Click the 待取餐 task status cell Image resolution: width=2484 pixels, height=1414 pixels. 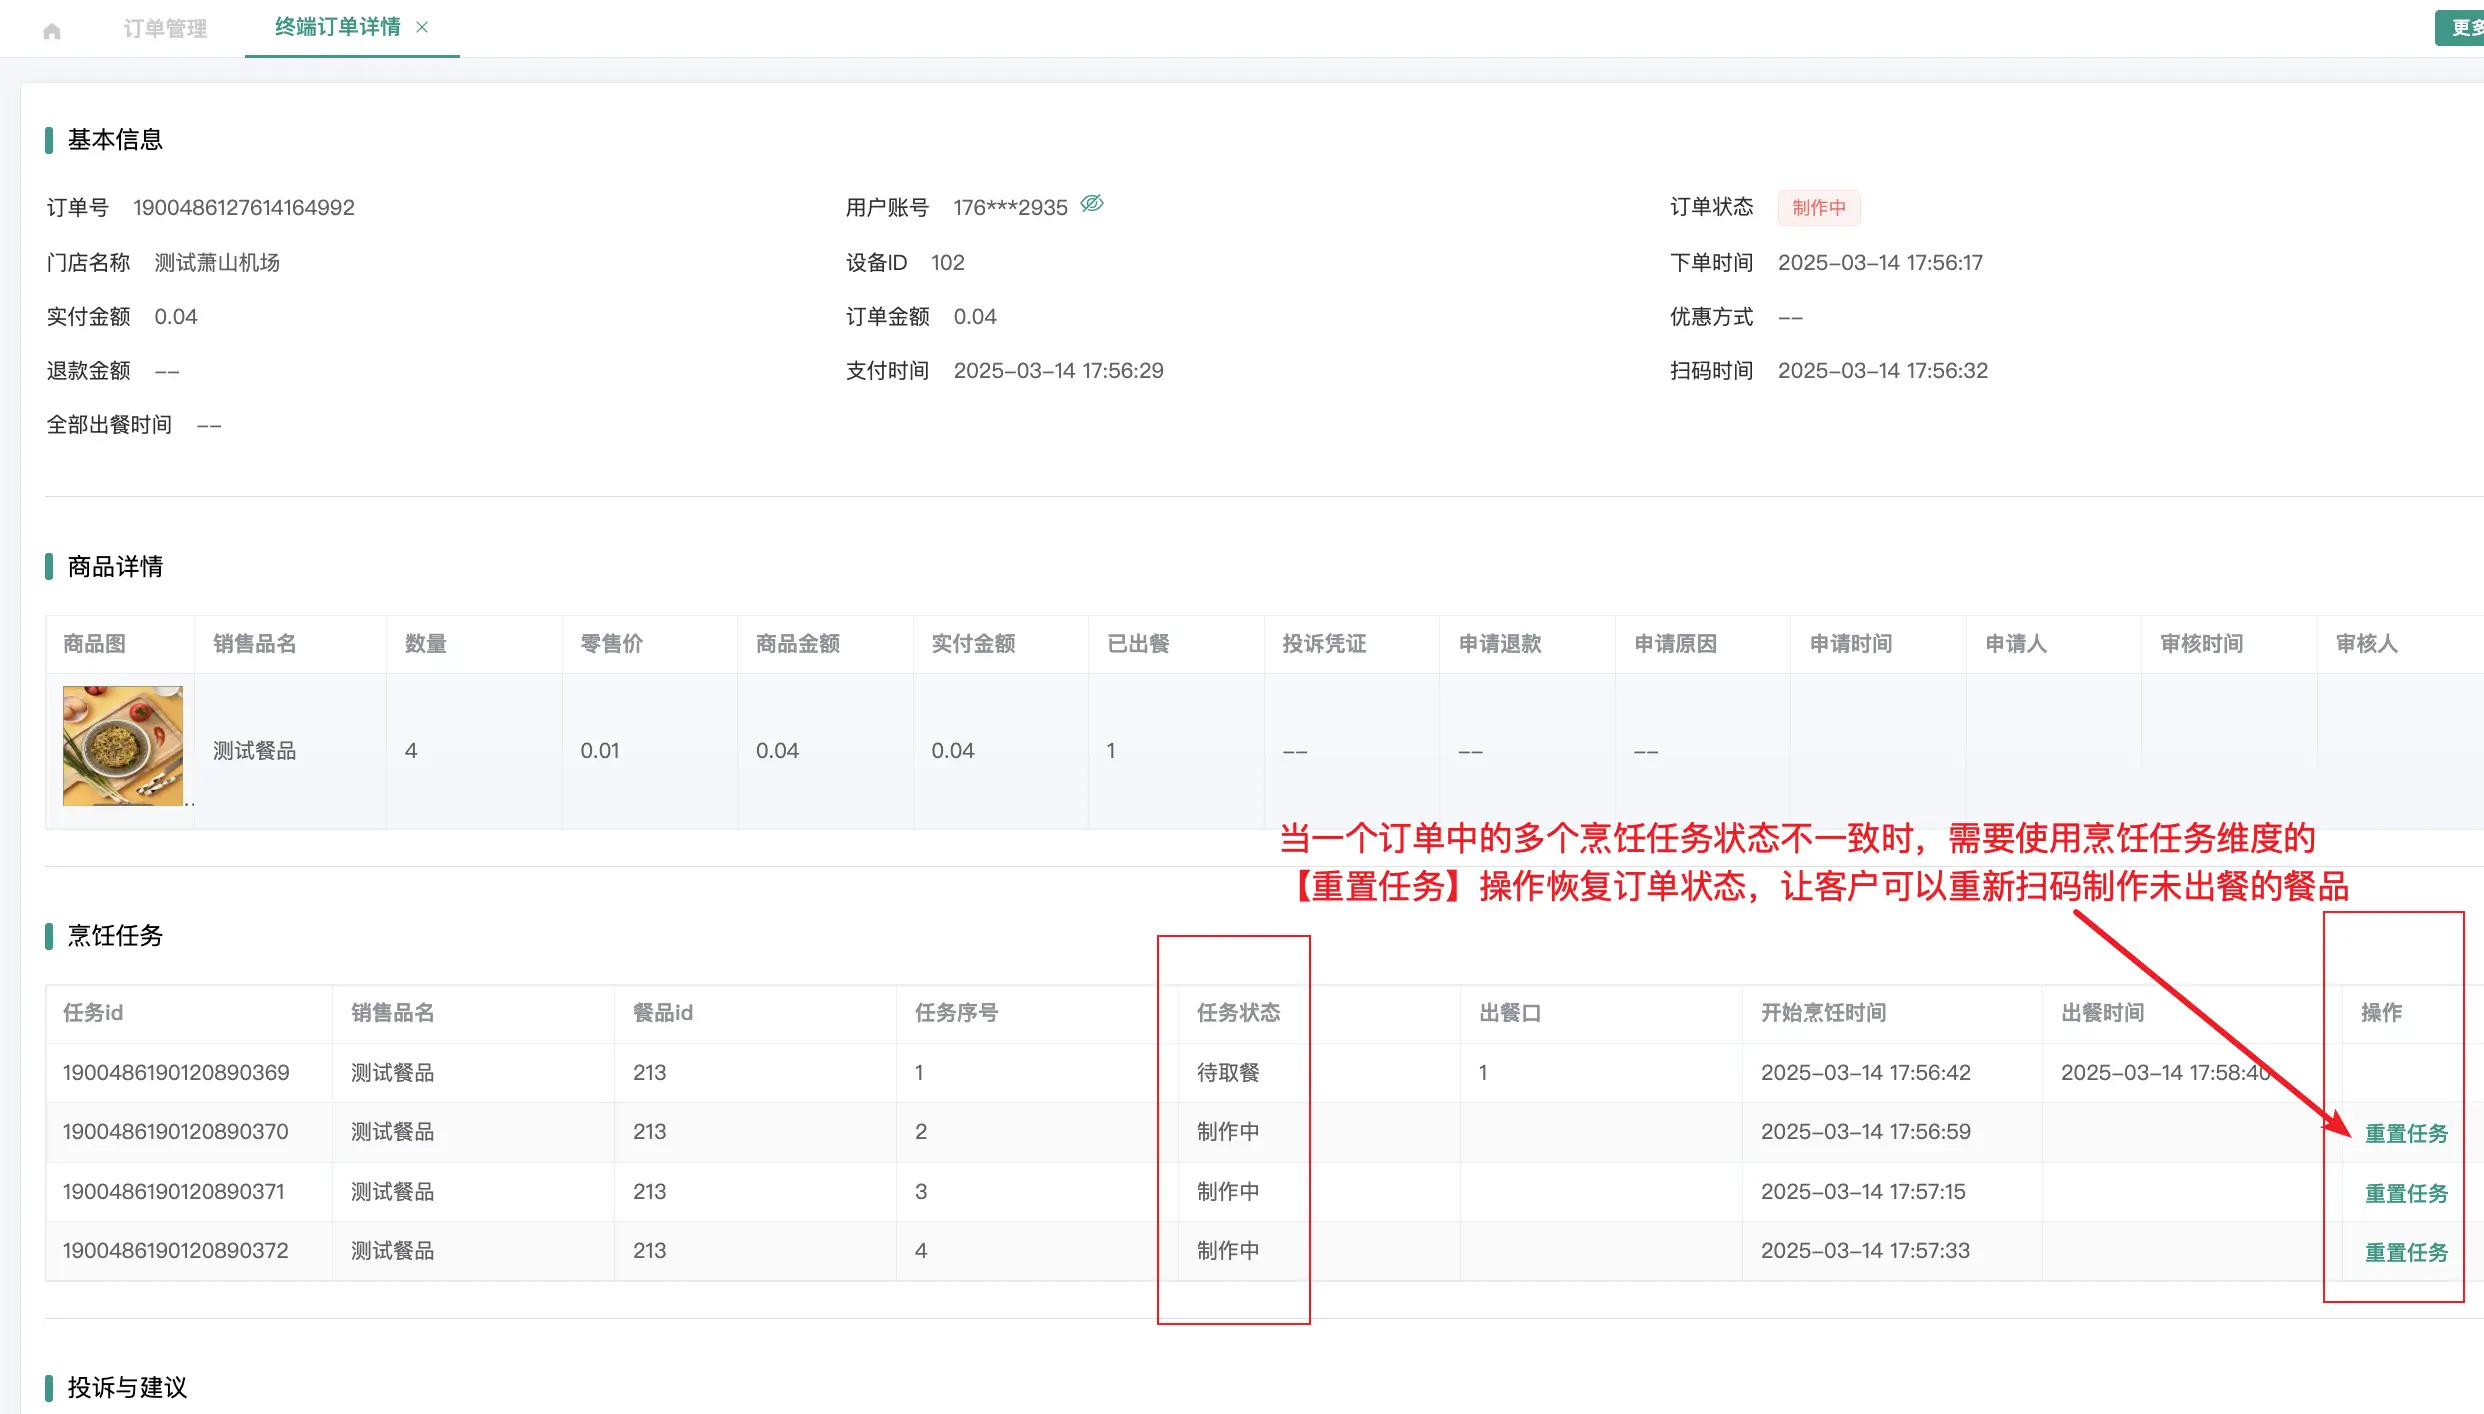point(1228,1073)
